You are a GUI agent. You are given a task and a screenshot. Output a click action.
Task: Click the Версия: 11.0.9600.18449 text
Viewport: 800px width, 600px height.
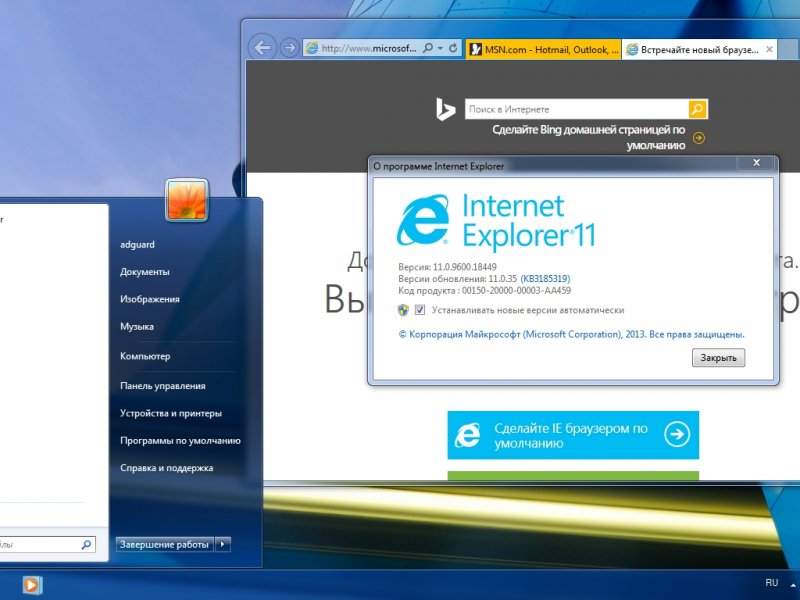(447, 266)
